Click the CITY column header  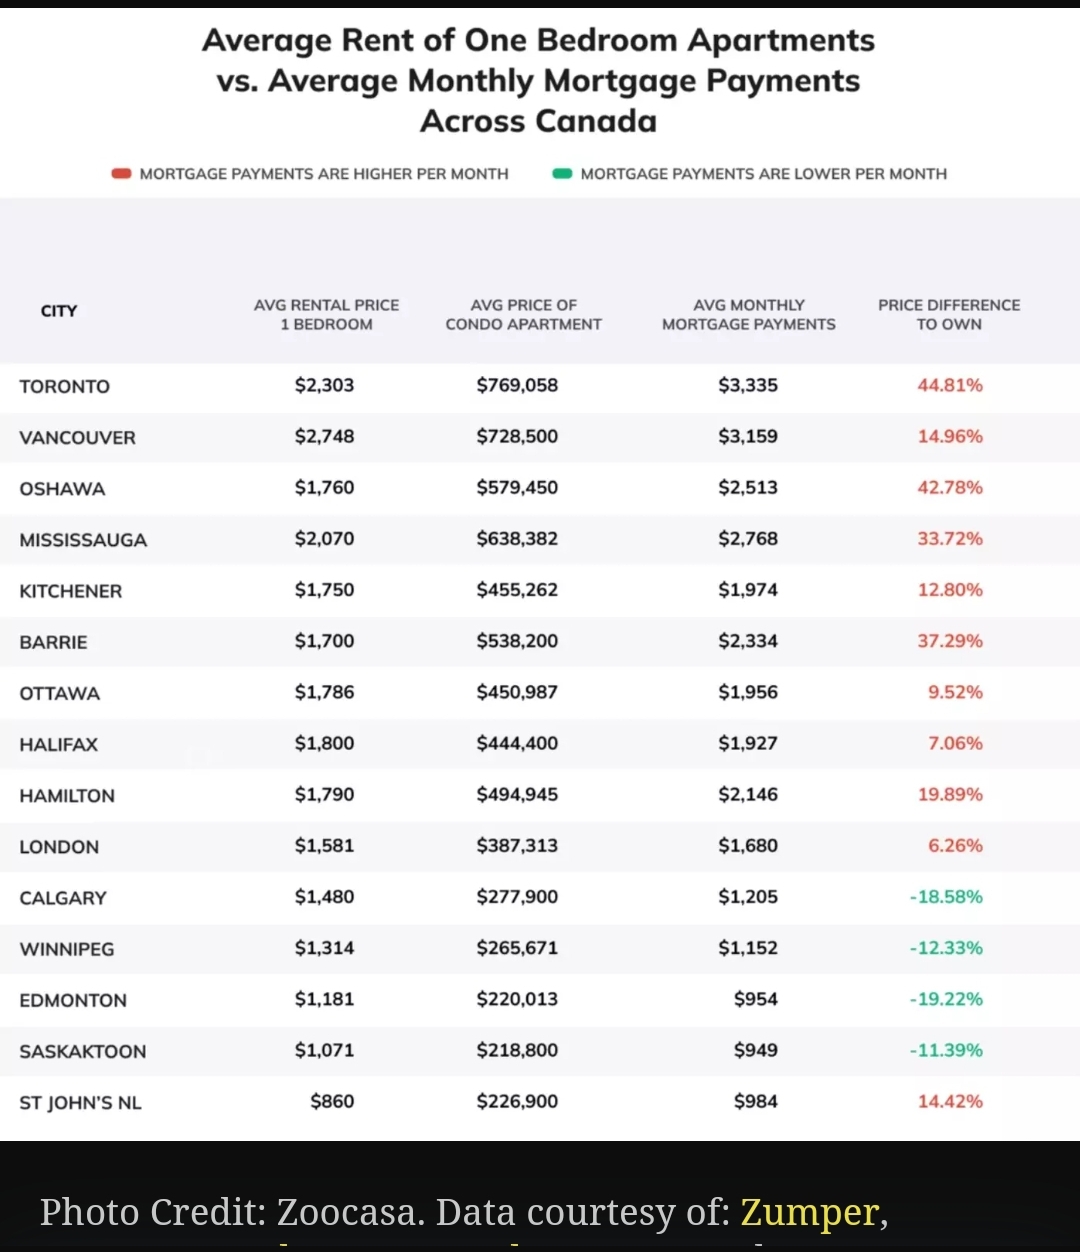tap(59, 311)
